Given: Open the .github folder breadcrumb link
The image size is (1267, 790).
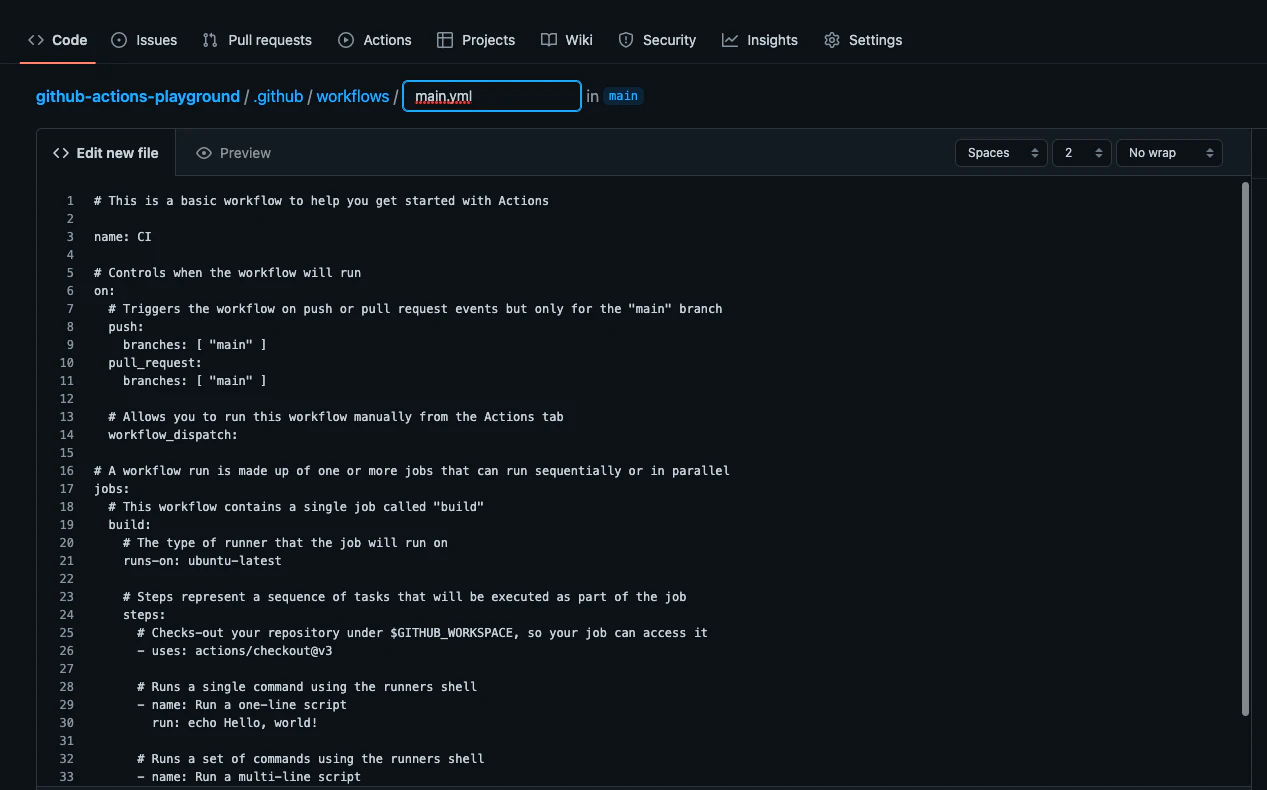Looking at the screenshot, I should pyautogui.click(x=278, y=97).
